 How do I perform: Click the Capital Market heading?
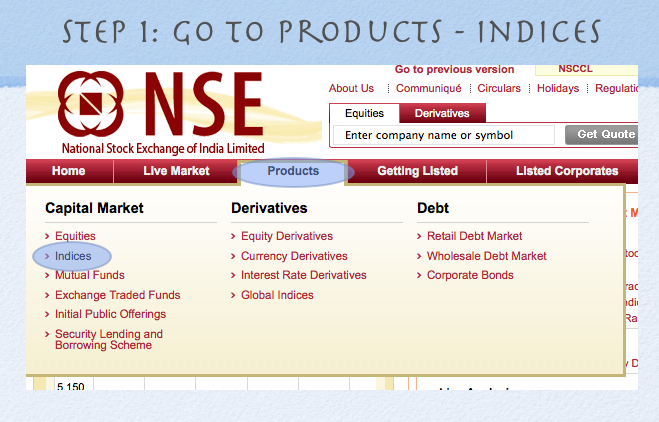coord(94,208)
